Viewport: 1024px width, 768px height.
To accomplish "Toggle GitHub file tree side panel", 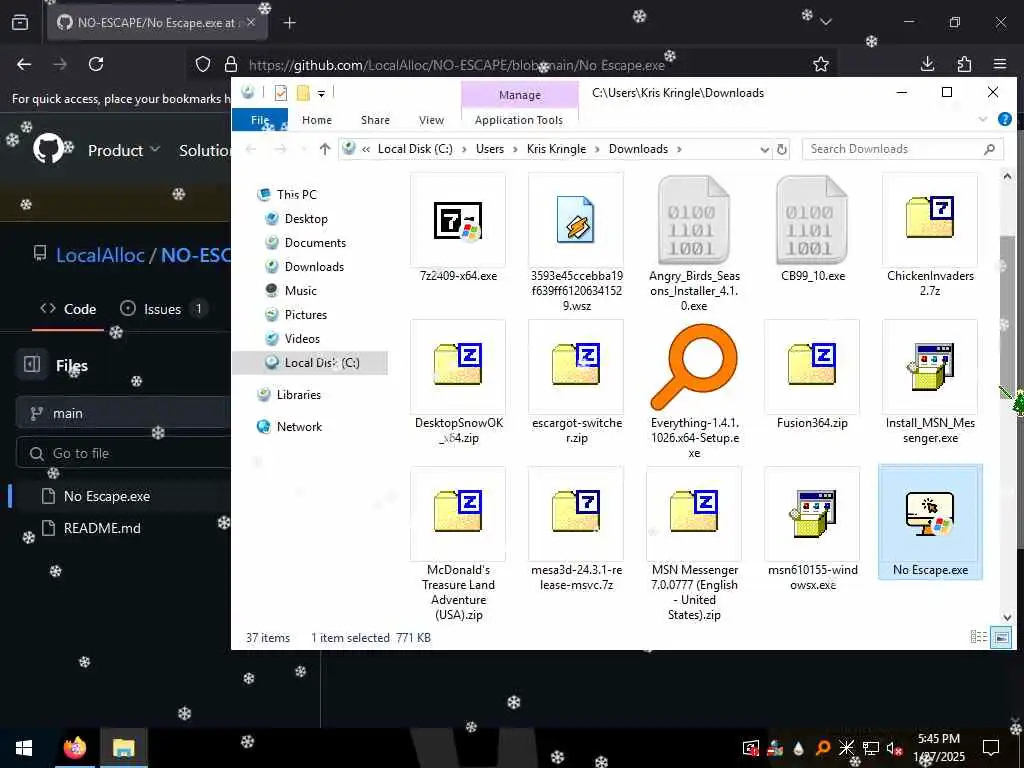I will coord(32,364).
